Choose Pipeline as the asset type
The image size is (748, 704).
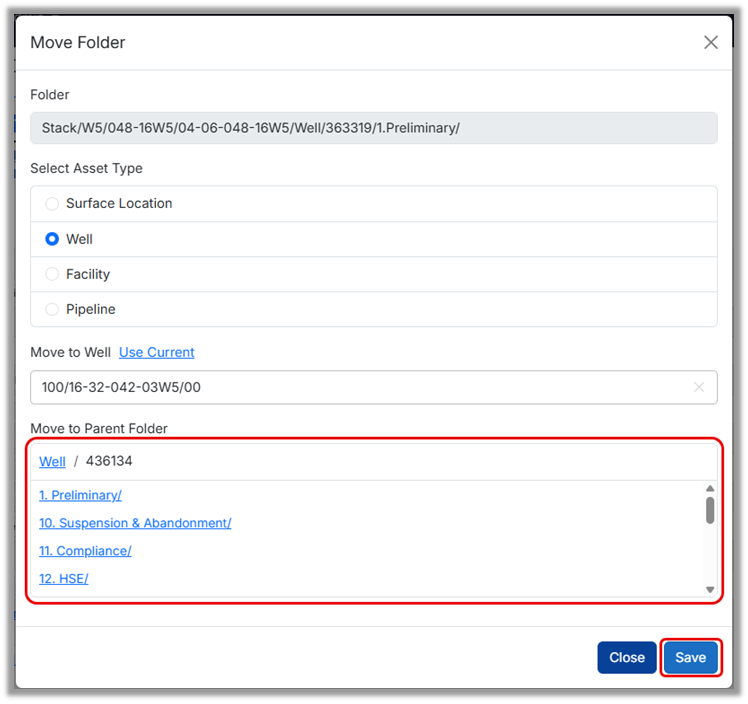tap(52, 309)
